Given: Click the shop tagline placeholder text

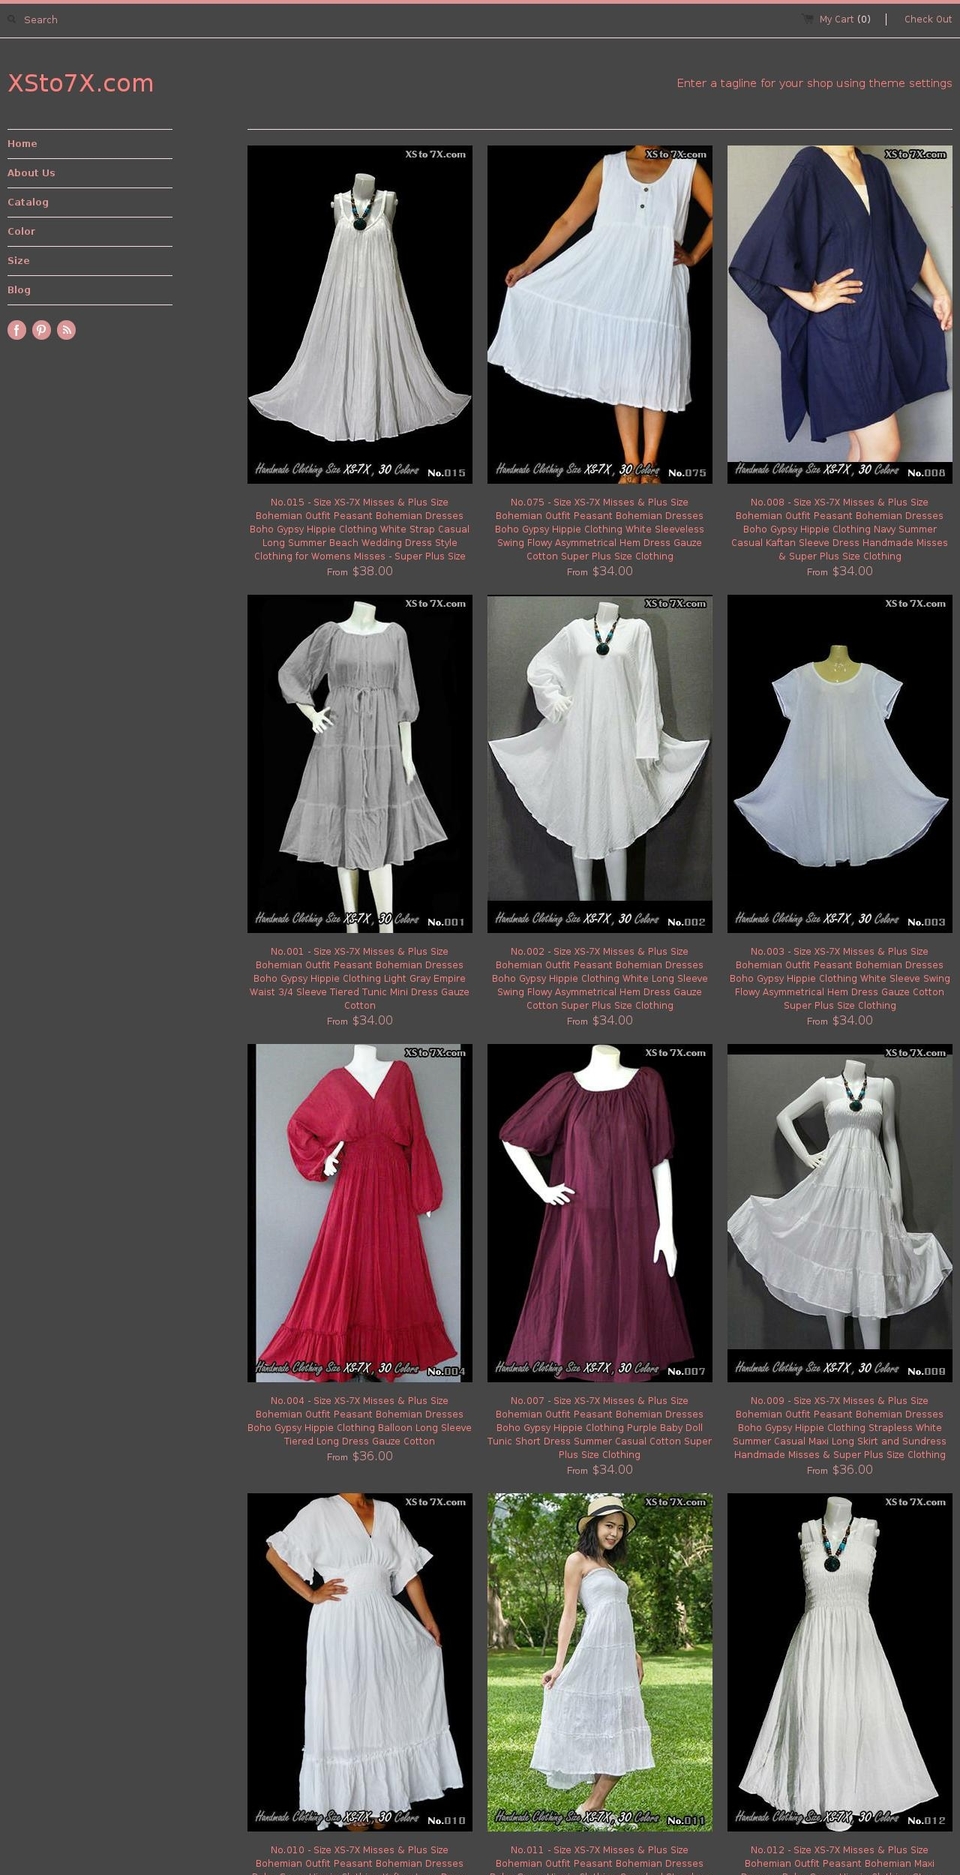Looking at the screenshot, I should (x=814, y=83).
